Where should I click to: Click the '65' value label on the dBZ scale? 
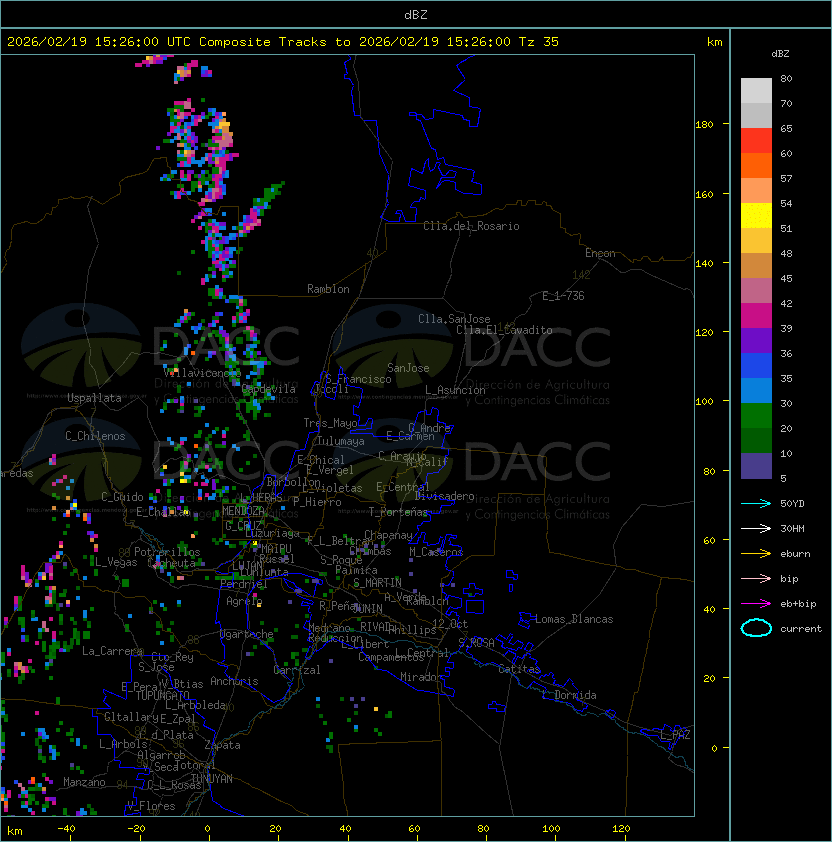pyautogui.click(x=786, y=128)
